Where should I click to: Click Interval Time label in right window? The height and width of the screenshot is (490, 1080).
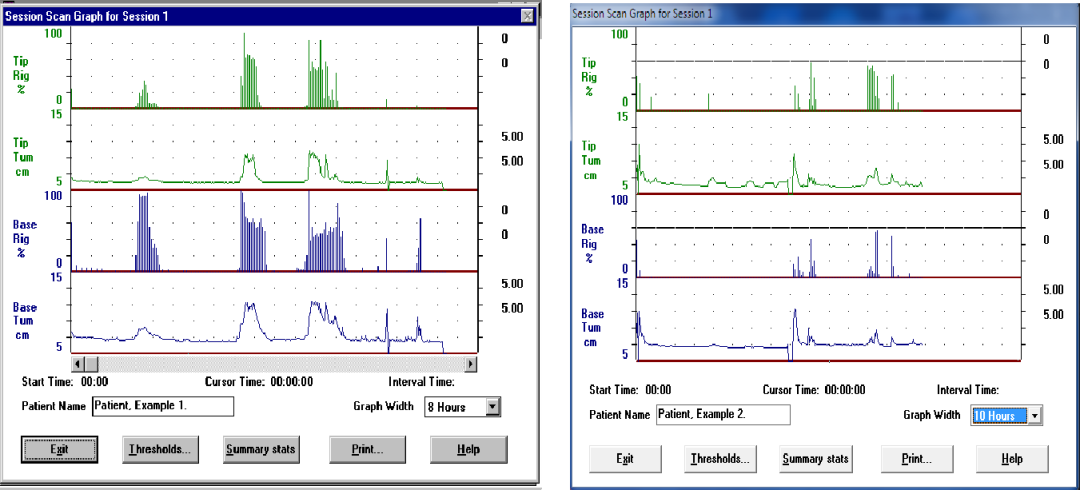(x=968, y=390)
